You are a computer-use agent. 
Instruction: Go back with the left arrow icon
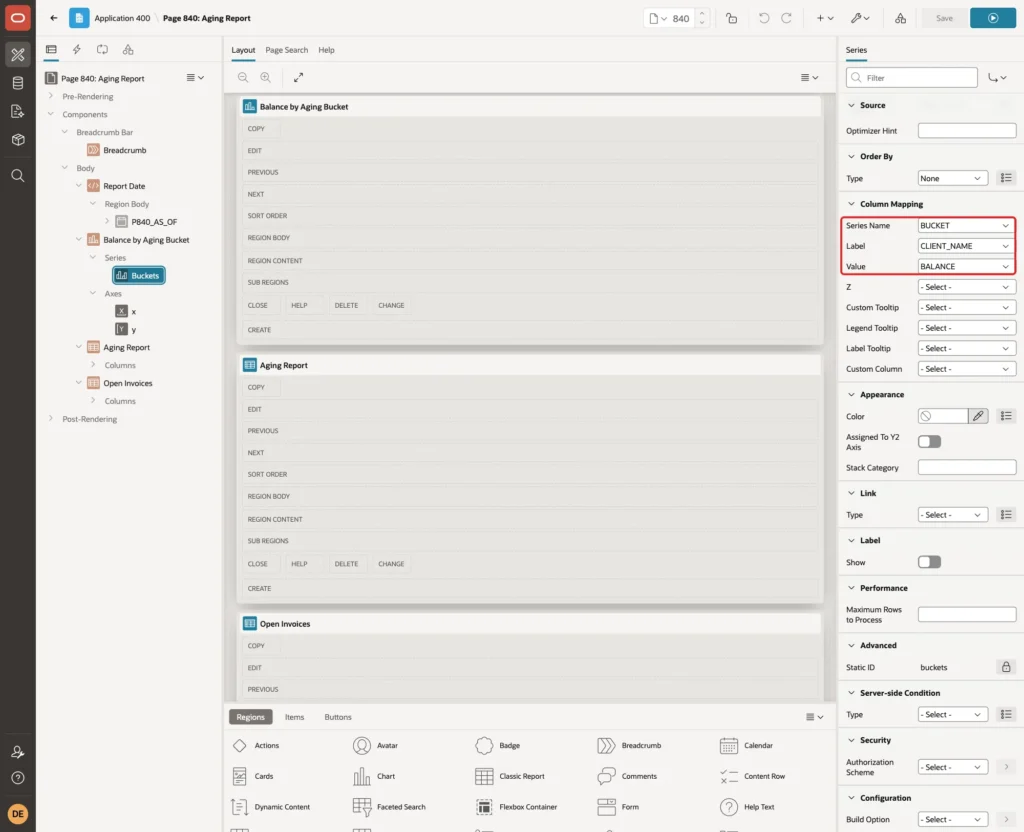(54, 18)
